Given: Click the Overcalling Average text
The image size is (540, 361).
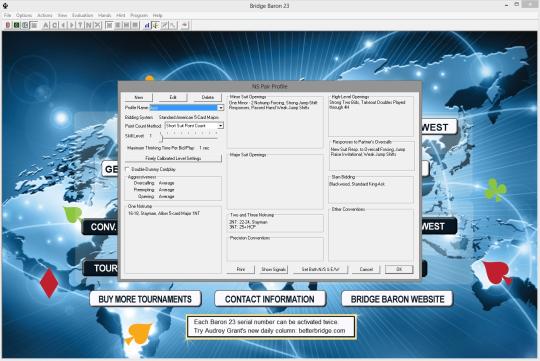Looking at the screenshot, I should 154,183.
